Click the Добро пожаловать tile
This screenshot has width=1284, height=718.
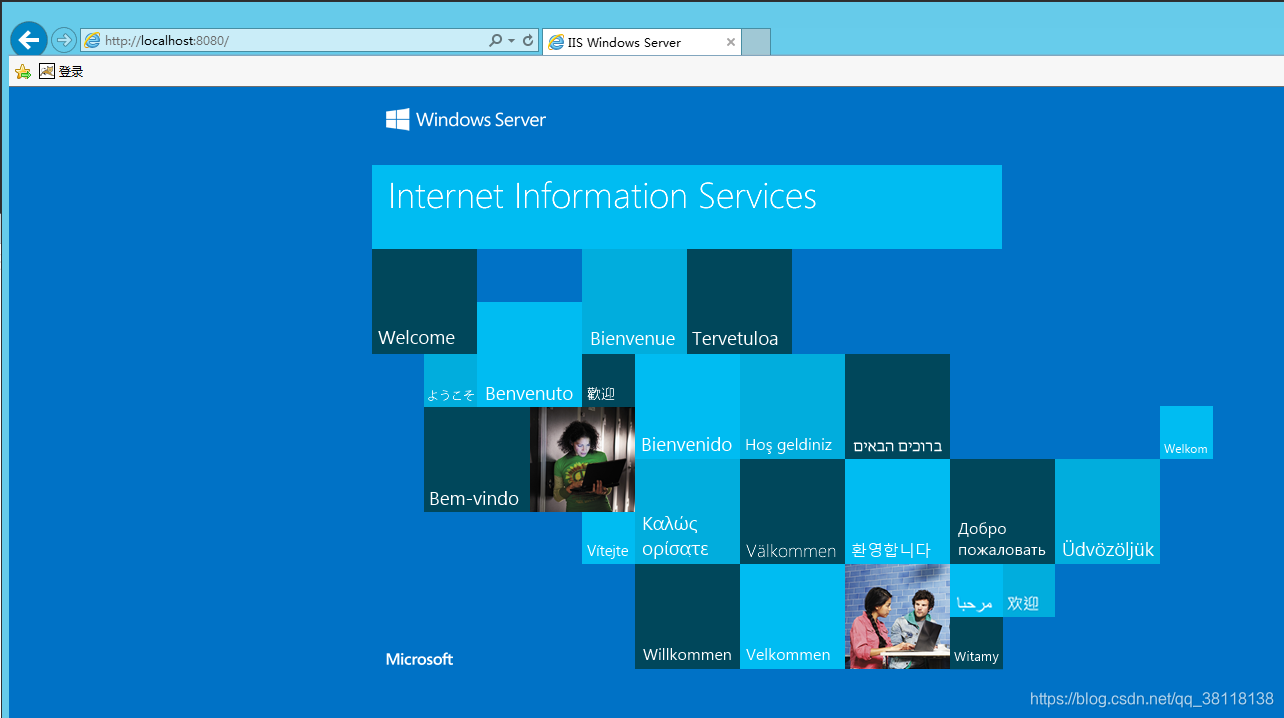pos(1002,511)
